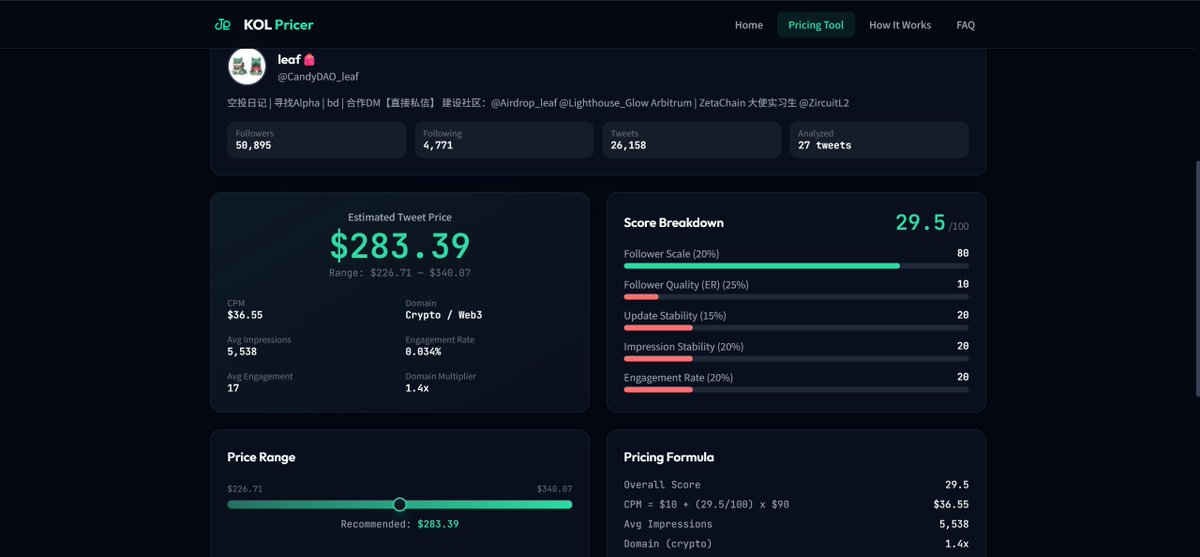1200x557 pixels.
Task: Click the @CandyDAO_leaf handle
Action: [x=317, y=77]
